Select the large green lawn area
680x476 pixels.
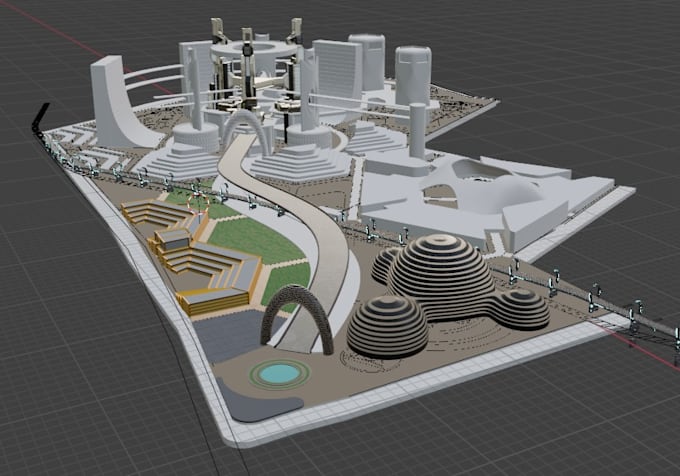[x=256, y=241]
